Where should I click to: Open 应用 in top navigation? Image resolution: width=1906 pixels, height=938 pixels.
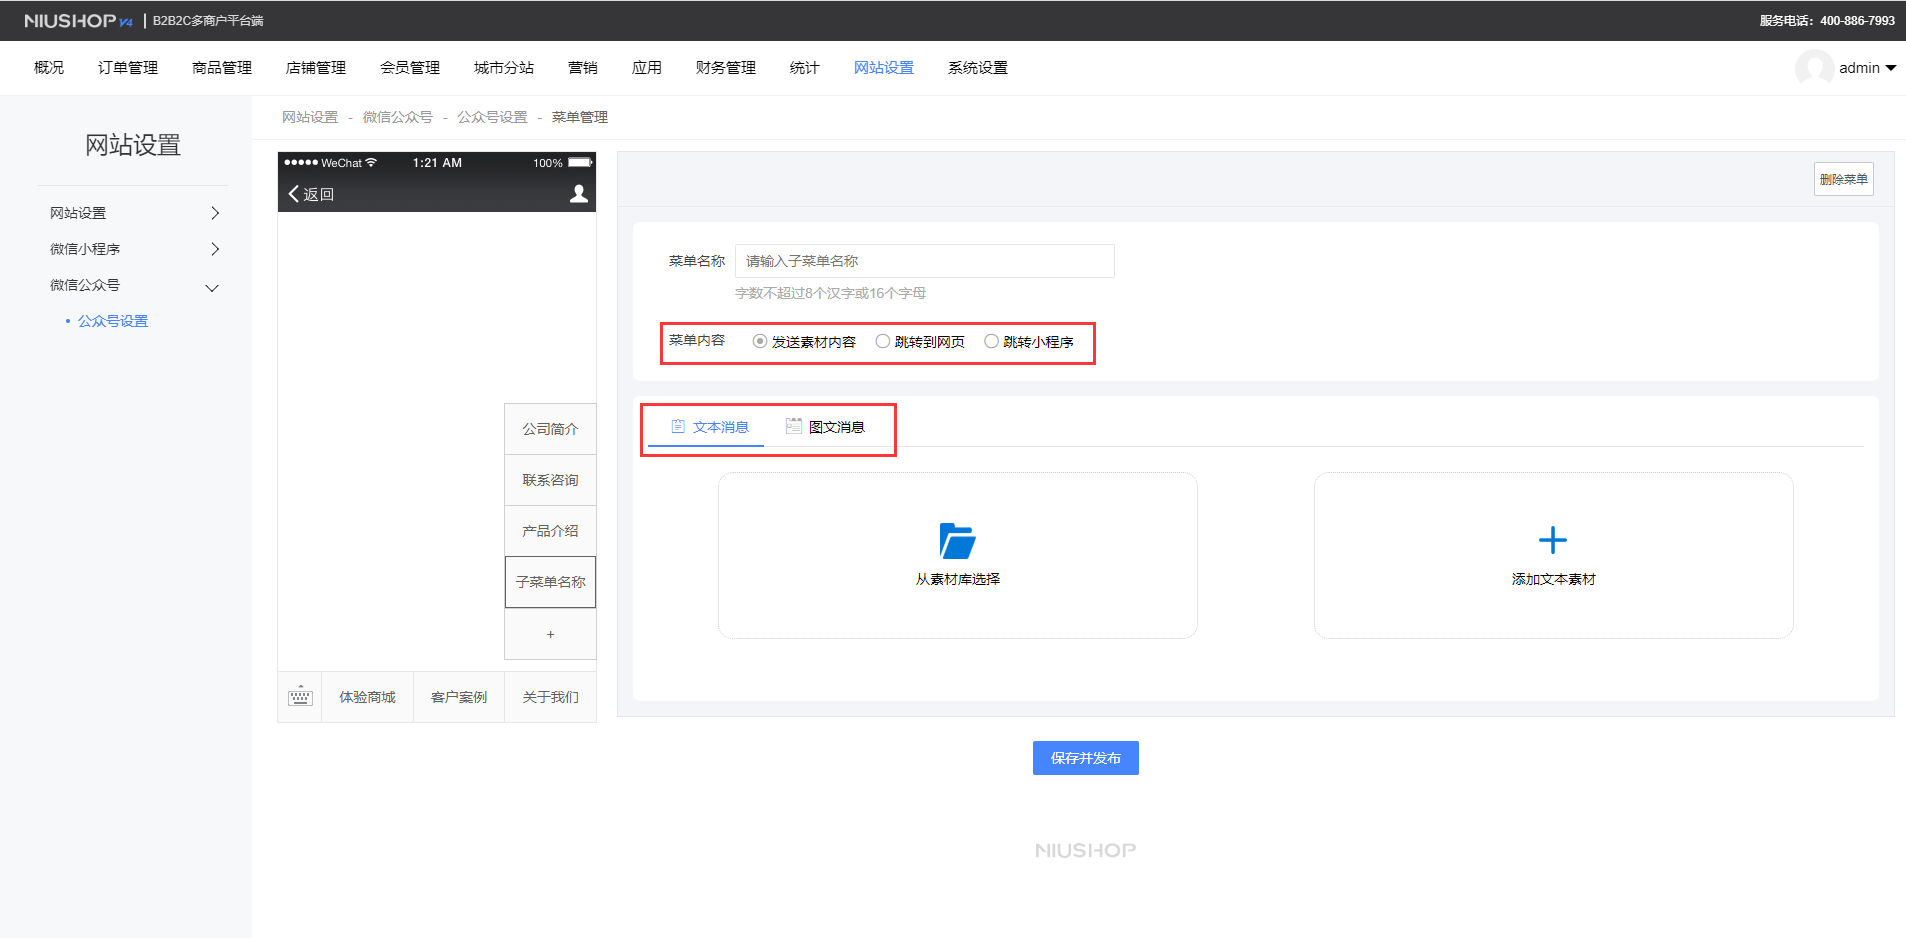[647, 68]
